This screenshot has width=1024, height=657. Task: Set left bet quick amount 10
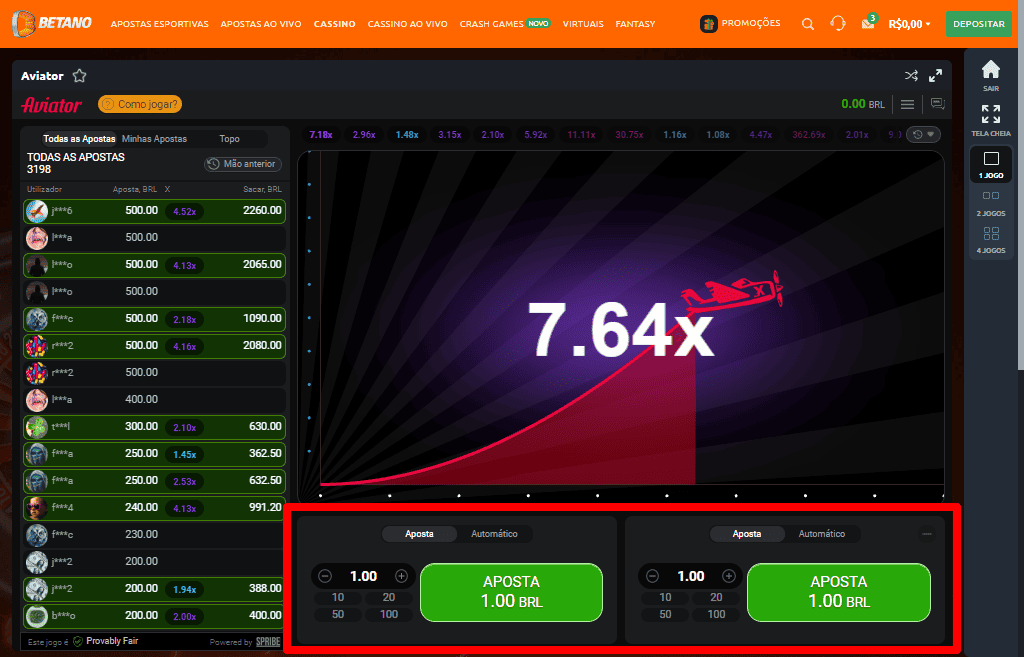(338, 597)
